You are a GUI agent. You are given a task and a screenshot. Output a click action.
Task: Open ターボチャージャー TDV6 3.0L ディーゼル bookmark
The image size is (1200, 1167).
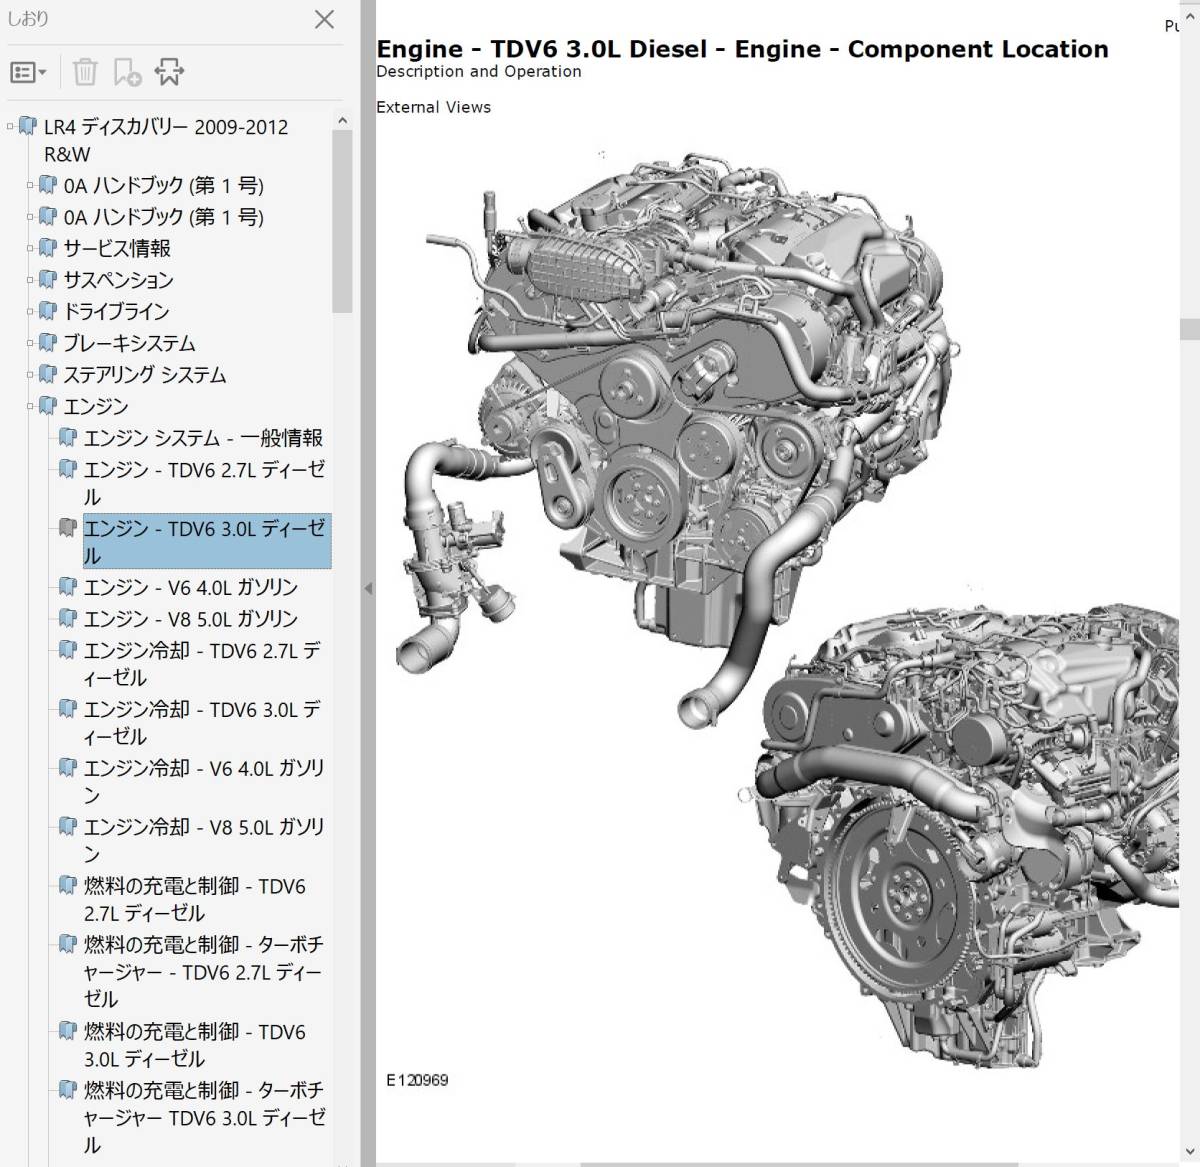pyautogui.click(x=205, y=1117)
